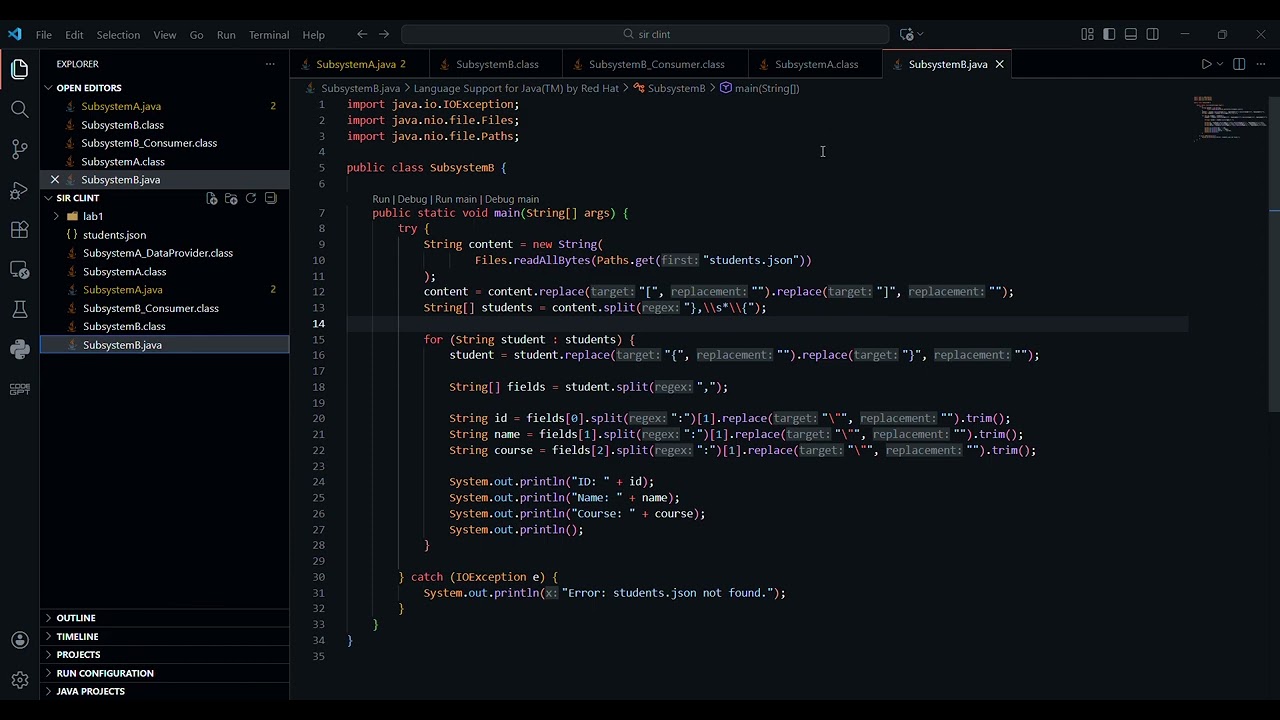The image size is (1280, 720).
Task: Collapse all folders in SIR CLINT explorer
Action: click(x=270, y=198)
